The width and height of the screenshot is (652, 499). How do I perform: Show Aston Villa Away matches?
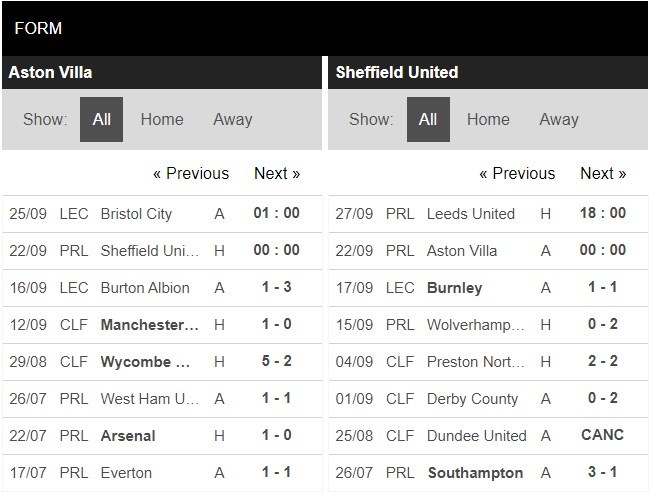click(232, 119)
